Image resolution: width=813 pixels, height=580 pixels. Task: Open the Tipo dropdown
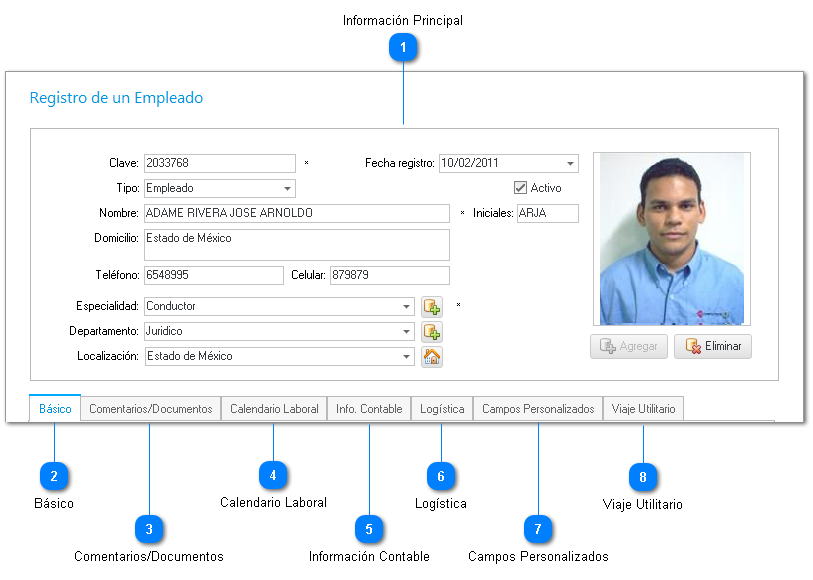[x=287, y=188]
